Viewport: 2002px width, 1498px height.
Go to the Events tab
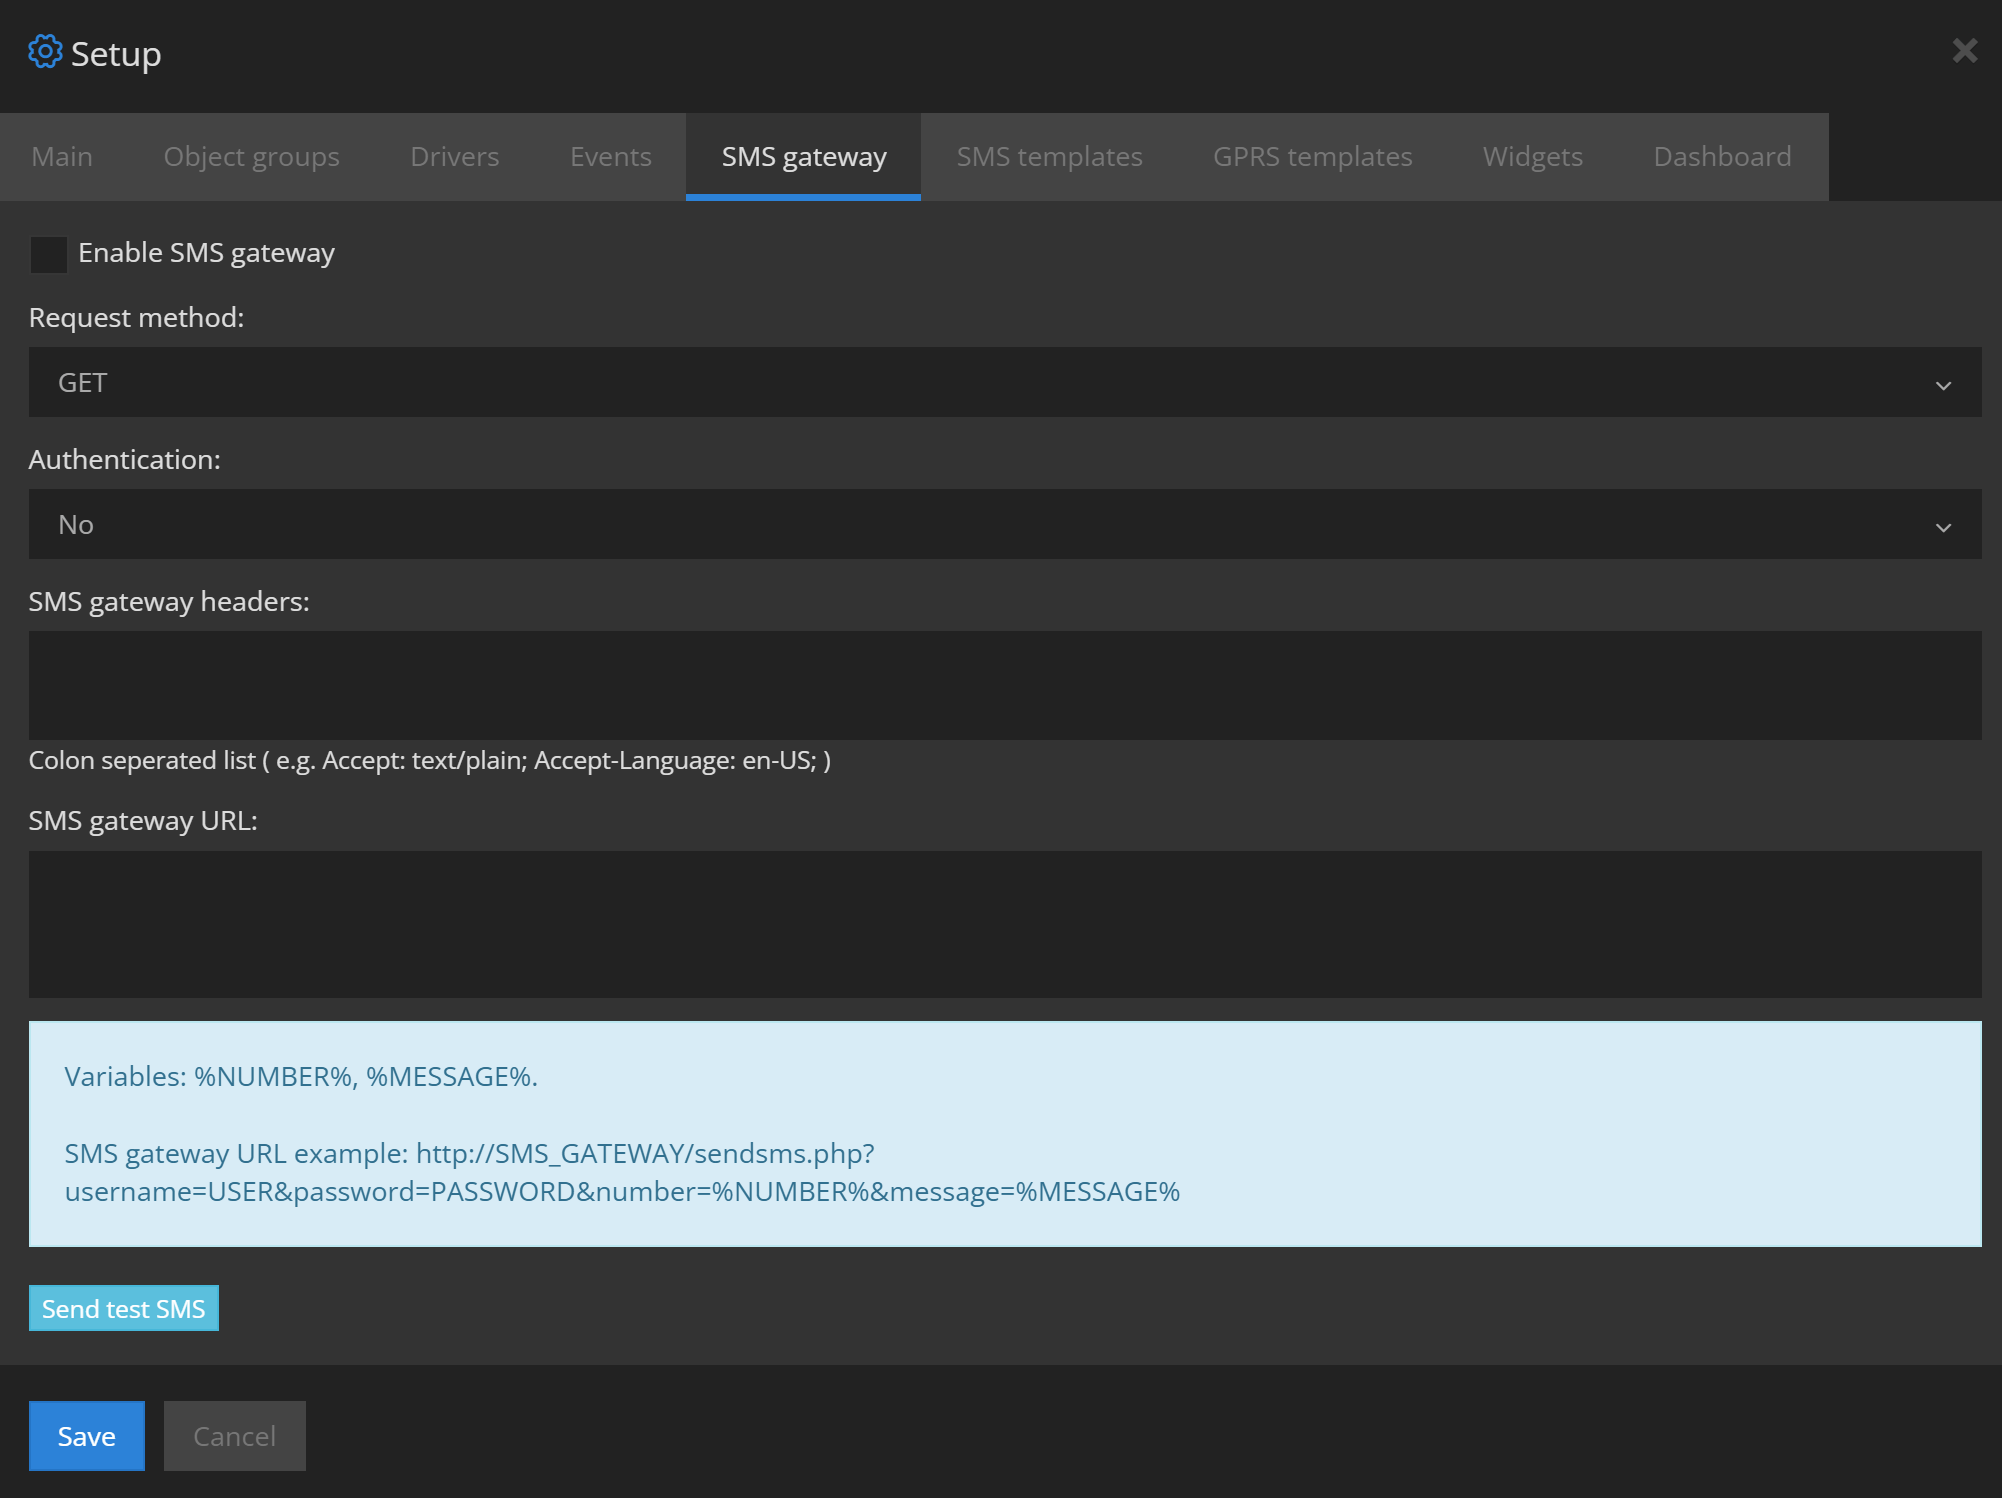tap(610, 157)
